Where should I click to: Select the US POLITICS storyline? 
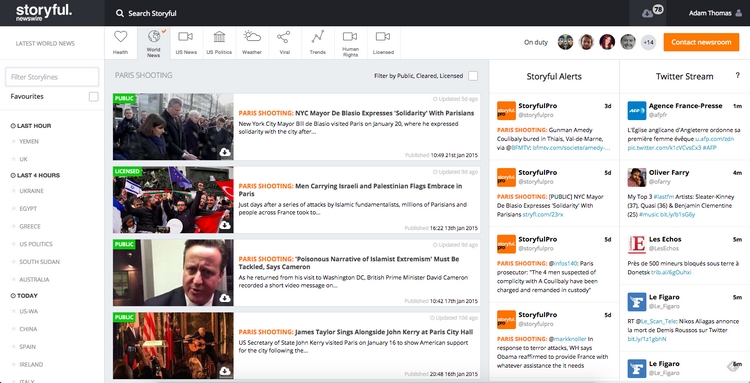point(36,244)
